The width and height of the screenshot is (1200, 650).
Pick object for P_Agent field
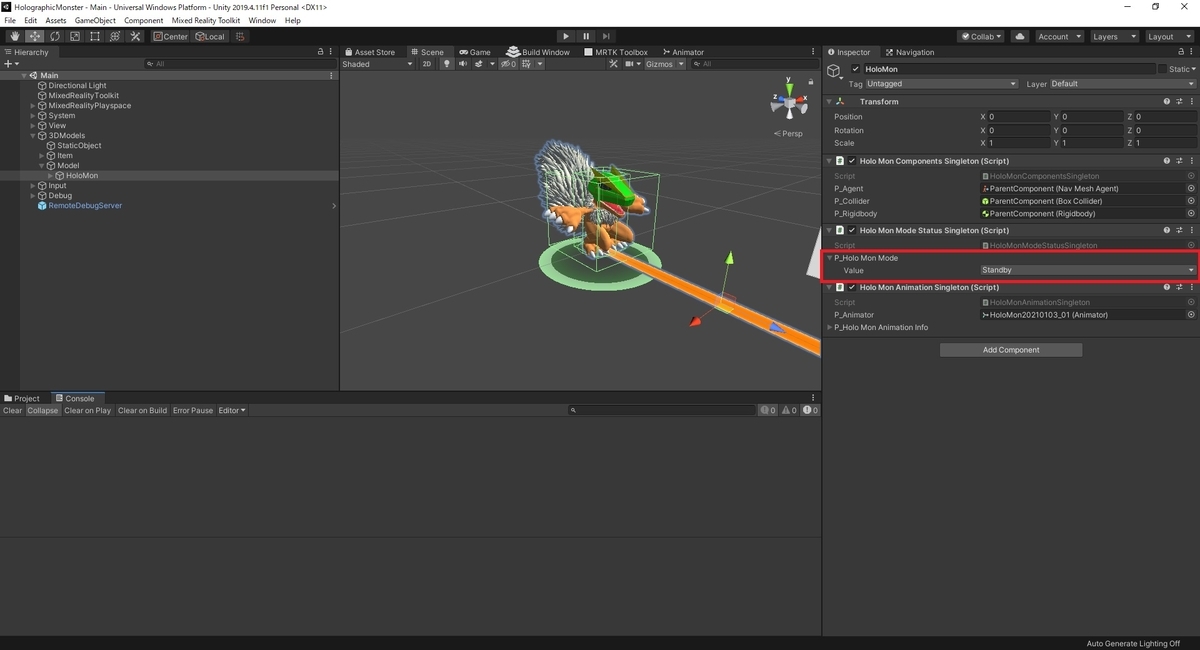[x=1190, y=188]
